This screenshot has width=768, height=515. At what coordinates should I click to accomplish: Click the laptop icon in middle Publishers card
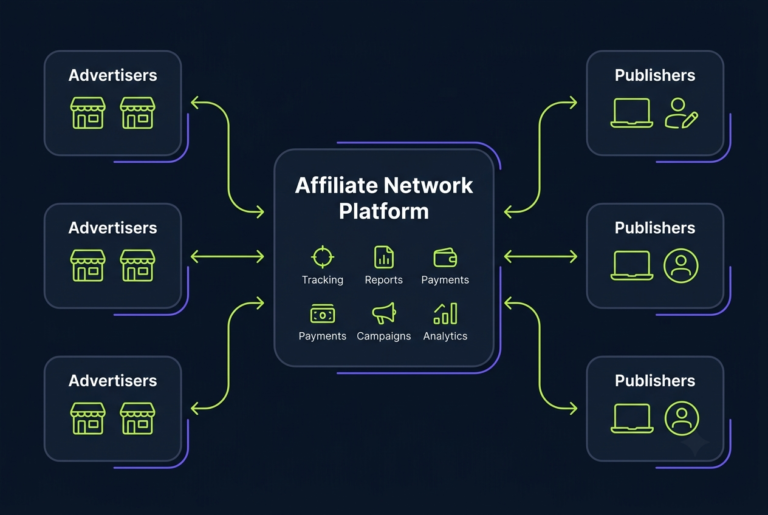632,266
